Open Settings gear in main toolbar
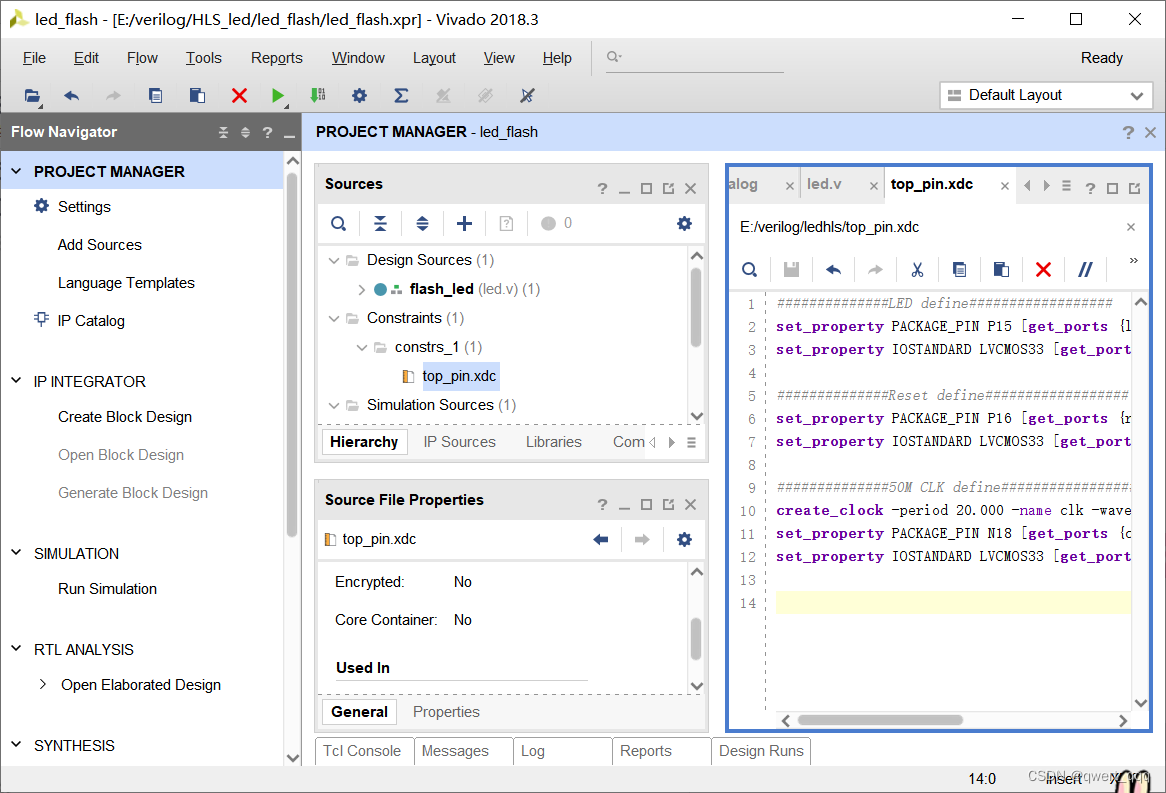 point(359,96)
